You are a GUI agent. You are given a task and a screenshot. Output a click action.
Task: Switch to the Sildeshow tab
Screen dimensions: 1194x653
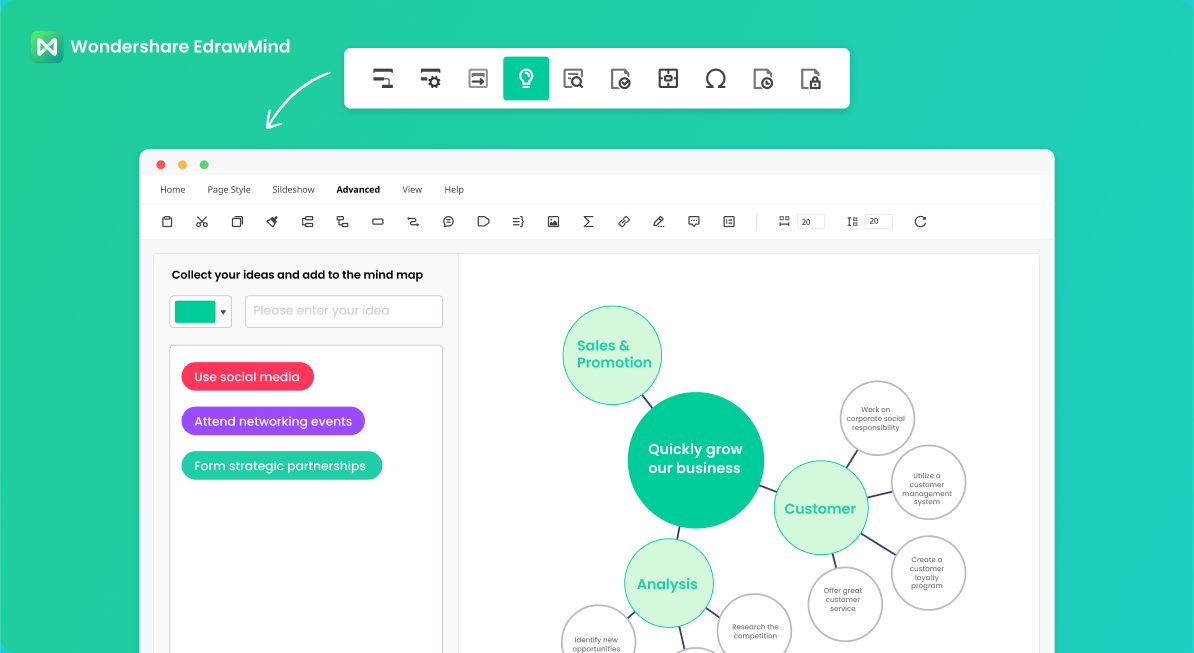coord(293,190)
